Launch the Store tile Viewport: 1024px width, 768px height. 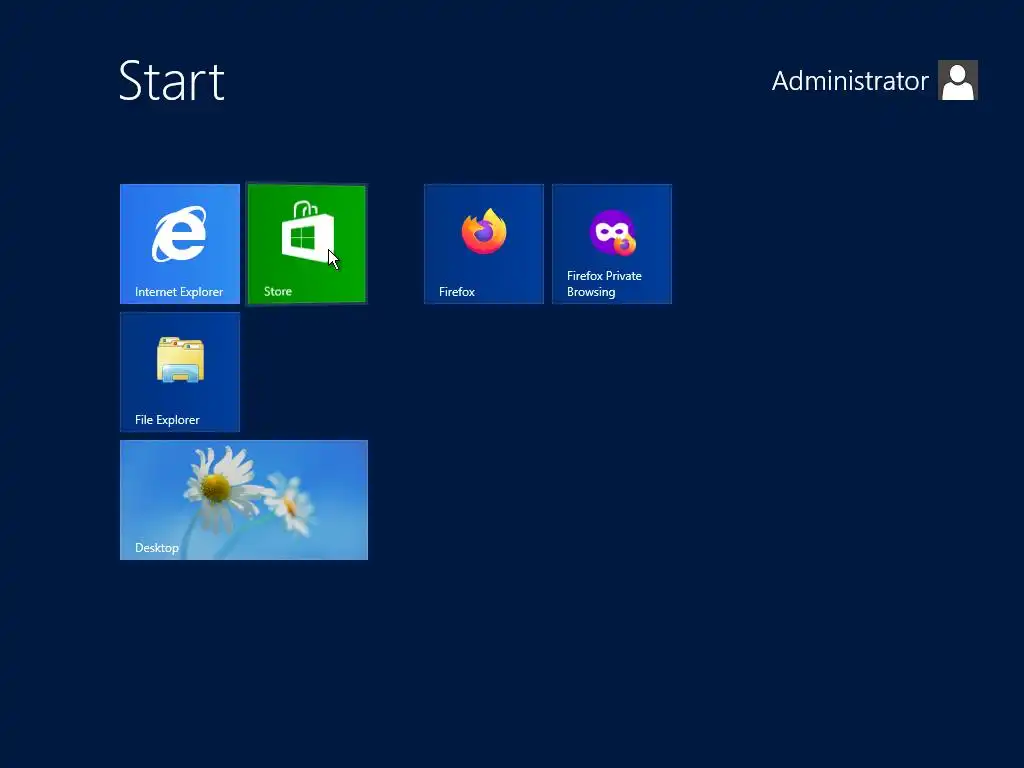point(307,244)
